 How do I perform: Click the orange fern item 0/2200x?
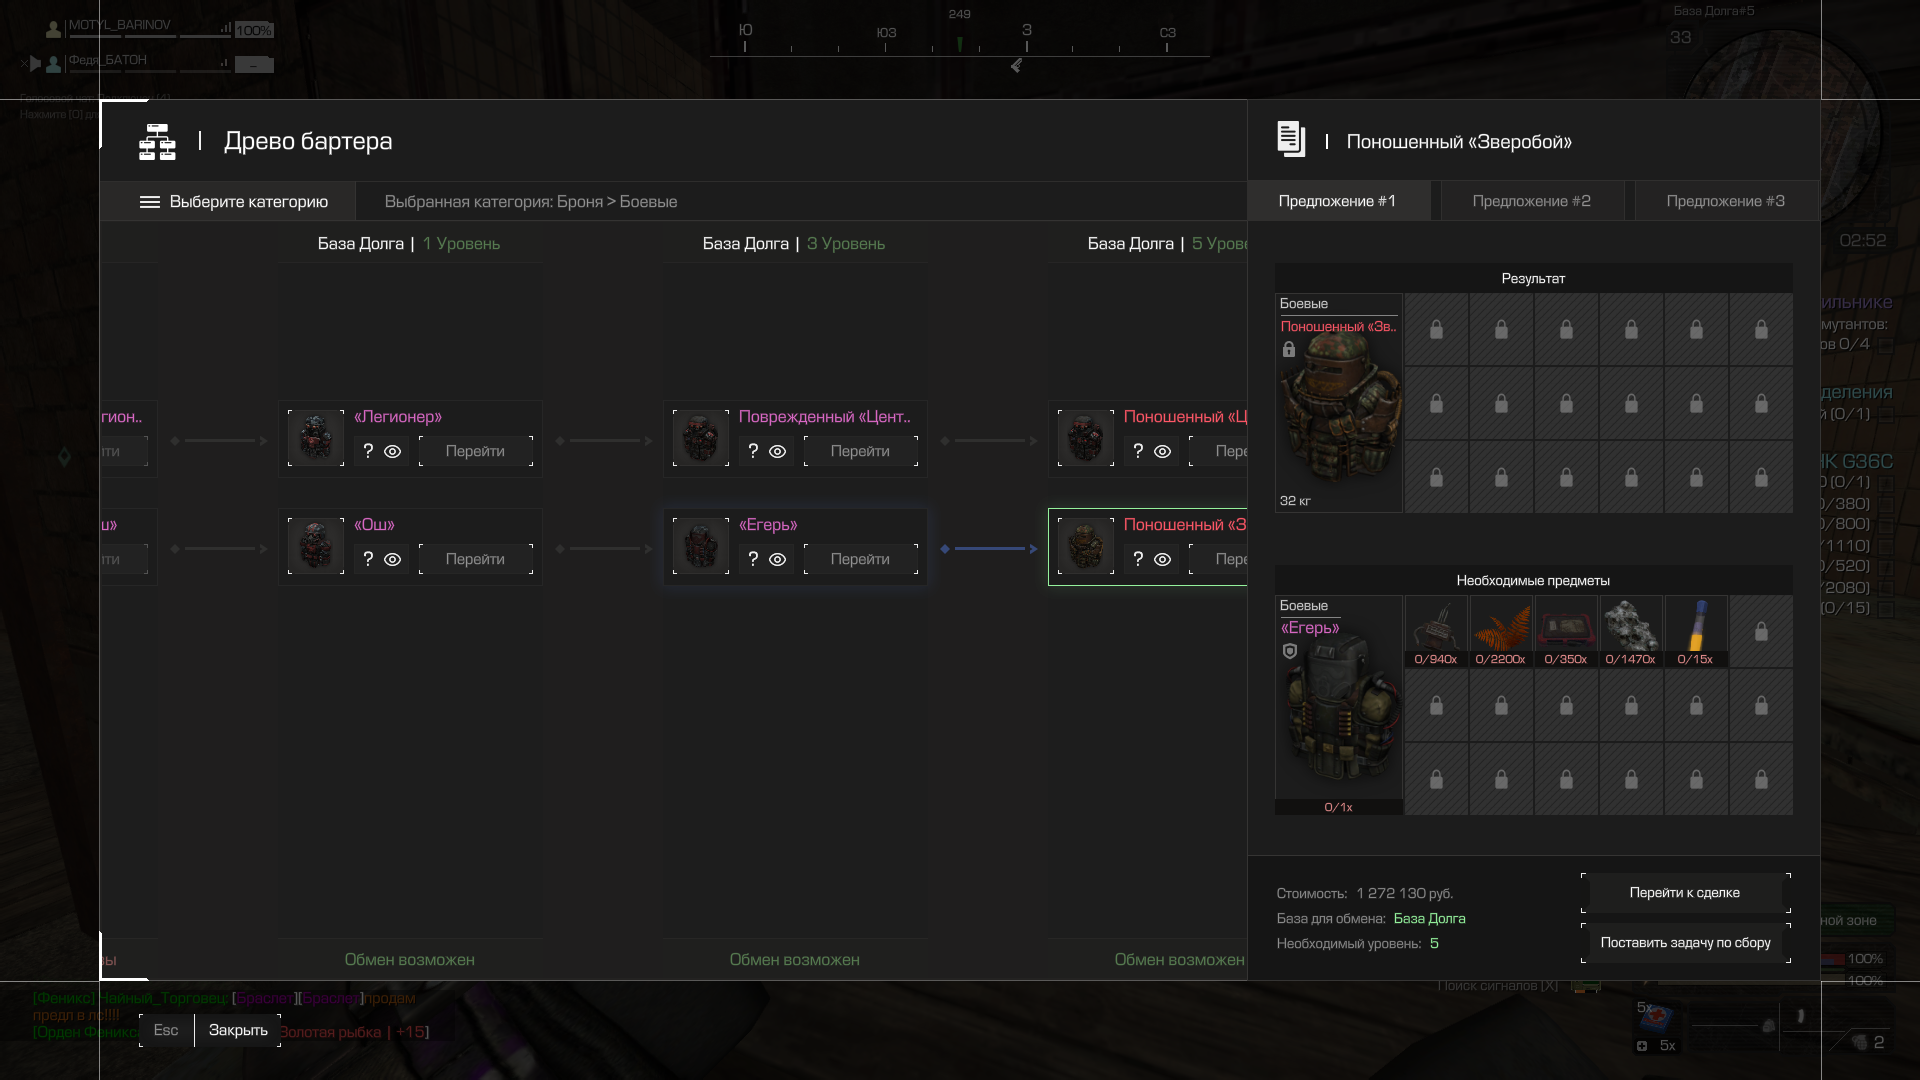tap(1501, 632)
